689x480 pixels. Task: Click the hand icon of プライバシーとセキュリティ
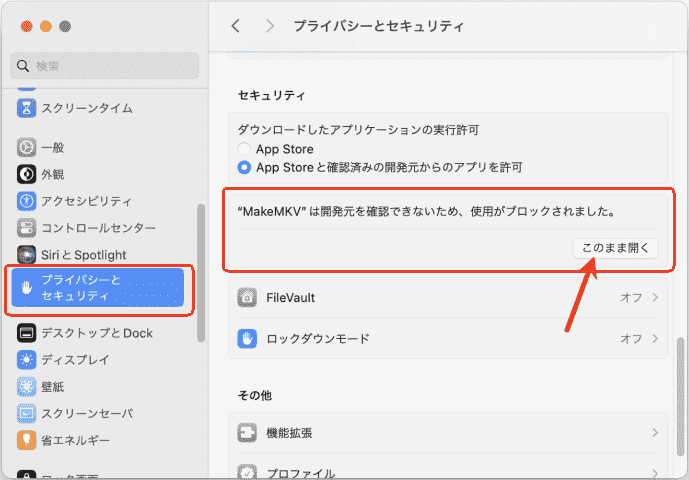click(x=27, y=288)
